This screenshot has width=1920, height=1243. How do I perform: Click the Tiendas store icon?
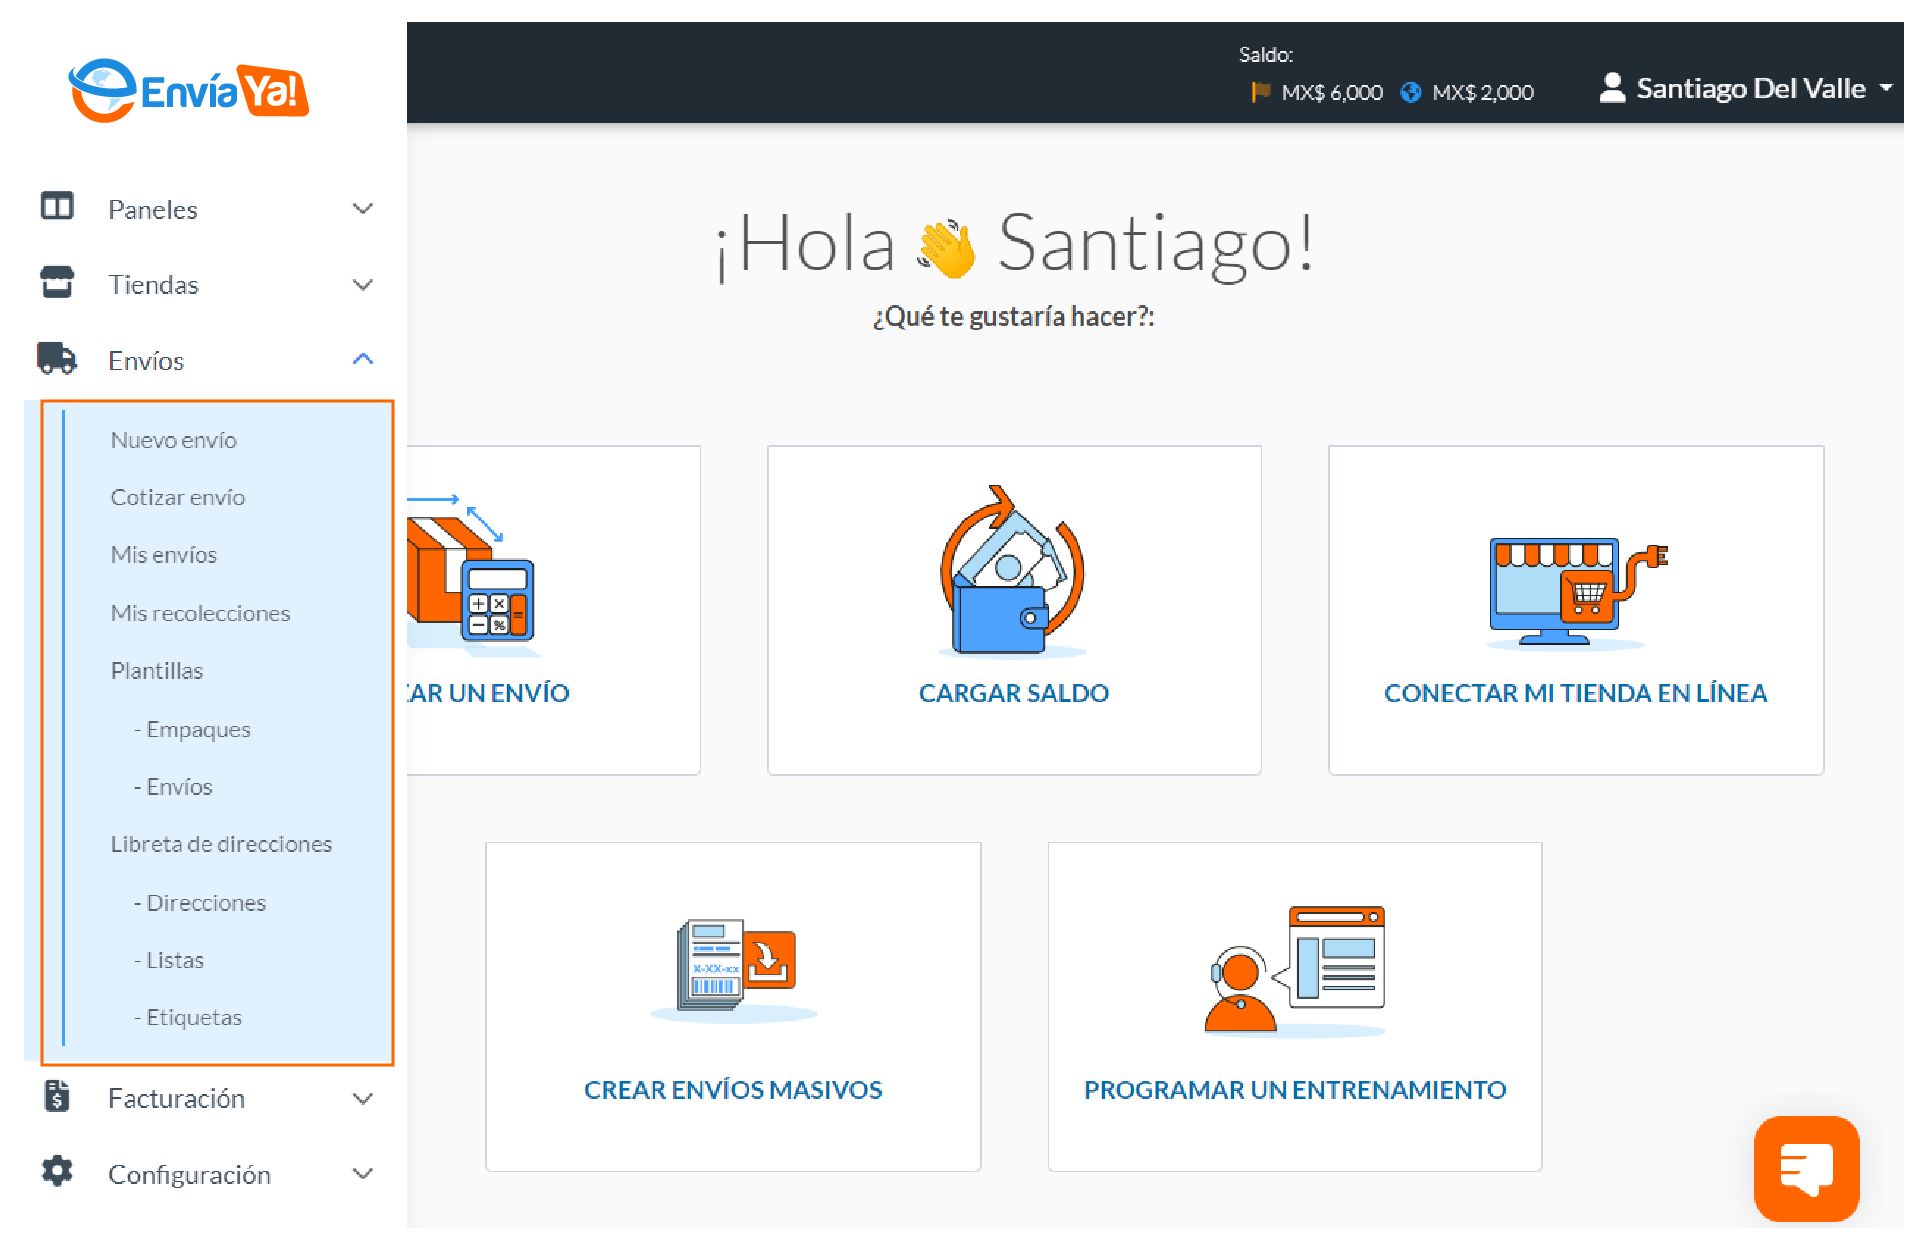pyautogui.click(x=57, y=283)
